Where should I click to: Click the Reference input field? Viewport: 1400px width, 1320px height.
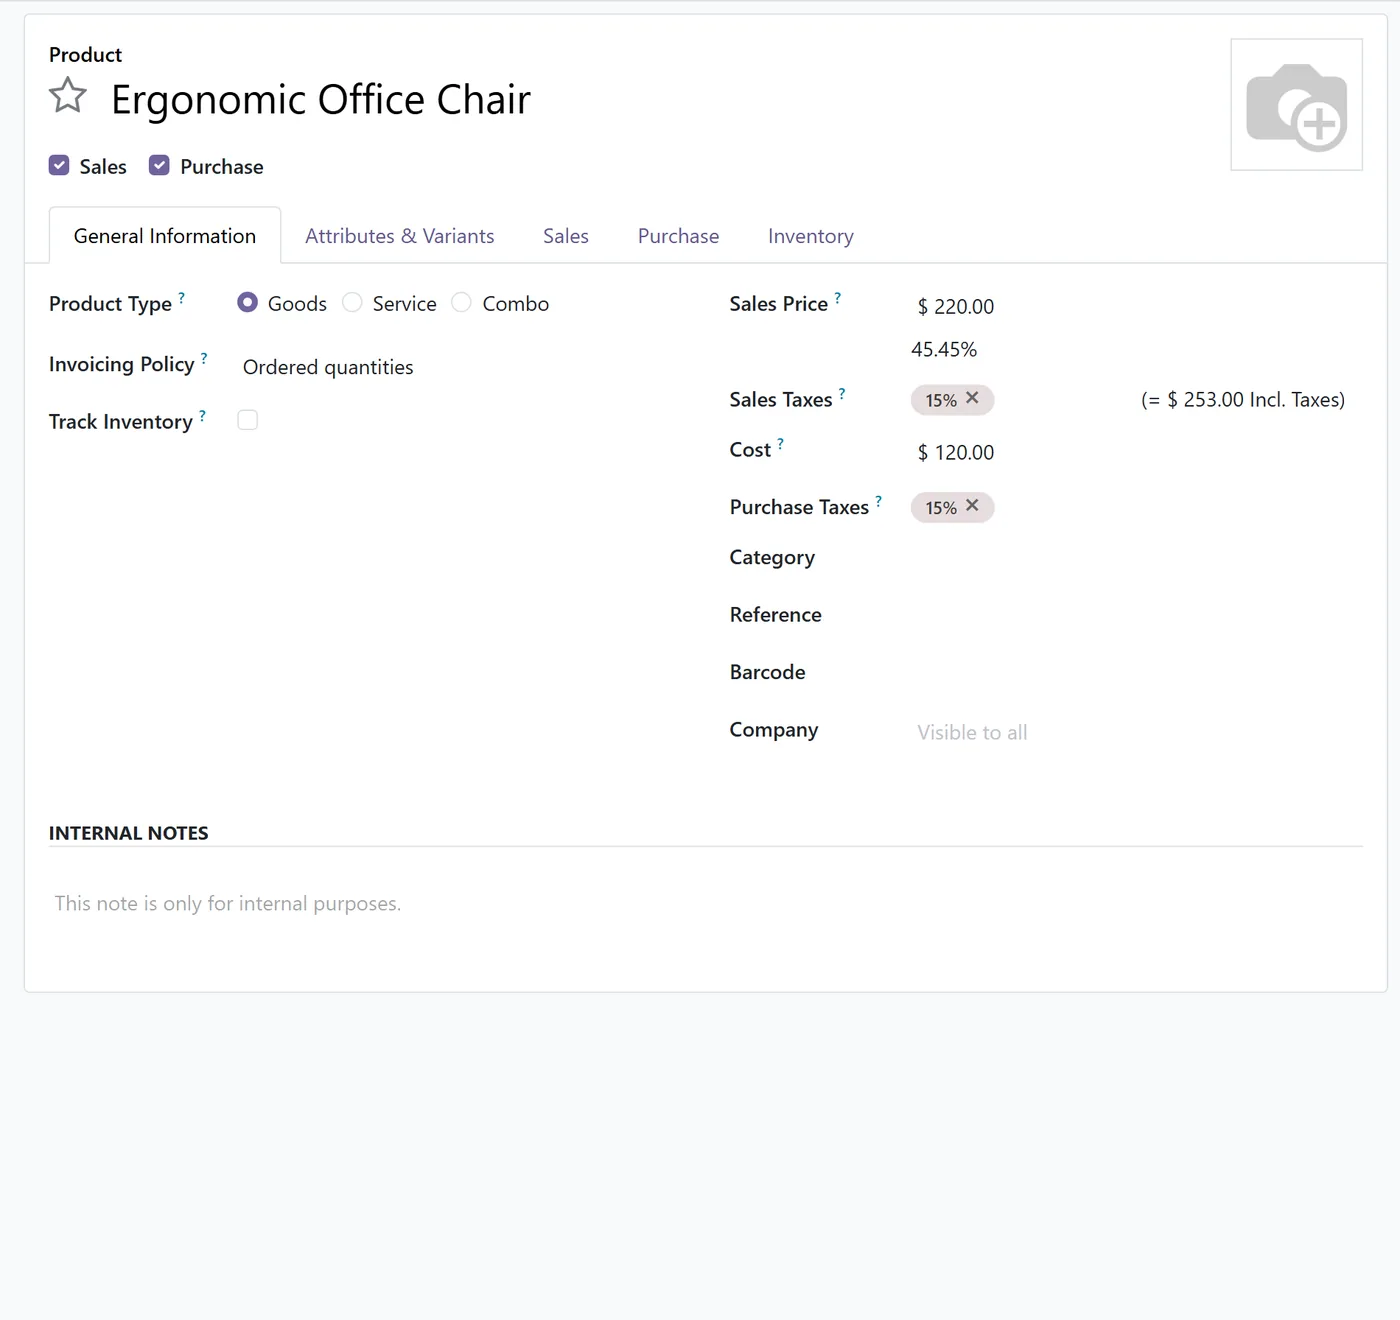(1136, 615)
